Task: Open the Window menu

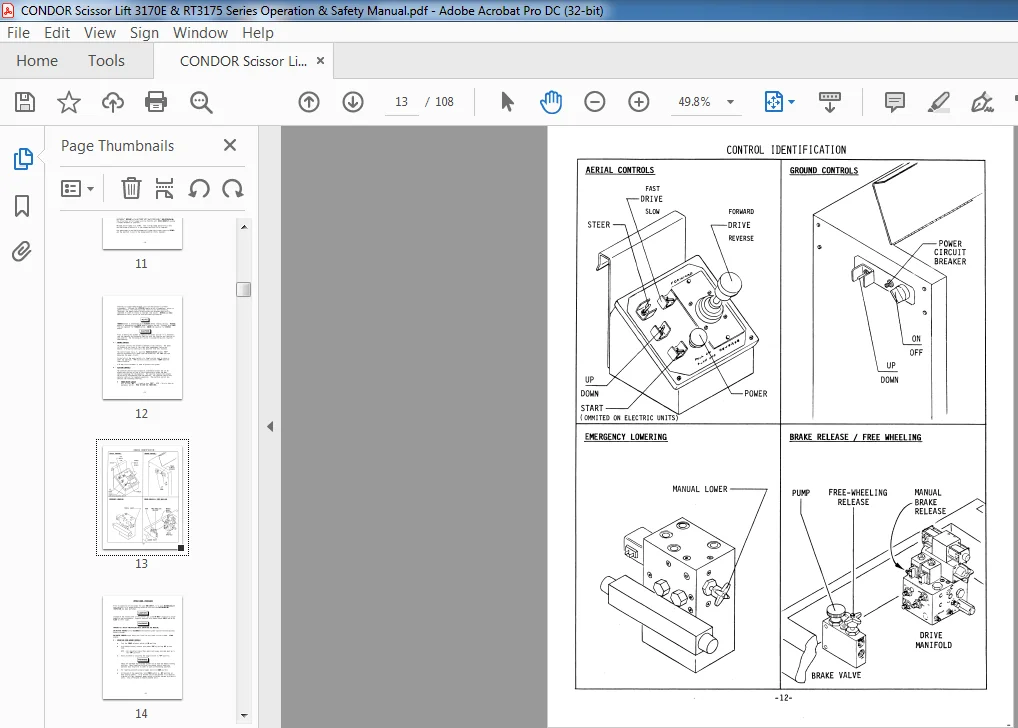Action: click(200, 32)
